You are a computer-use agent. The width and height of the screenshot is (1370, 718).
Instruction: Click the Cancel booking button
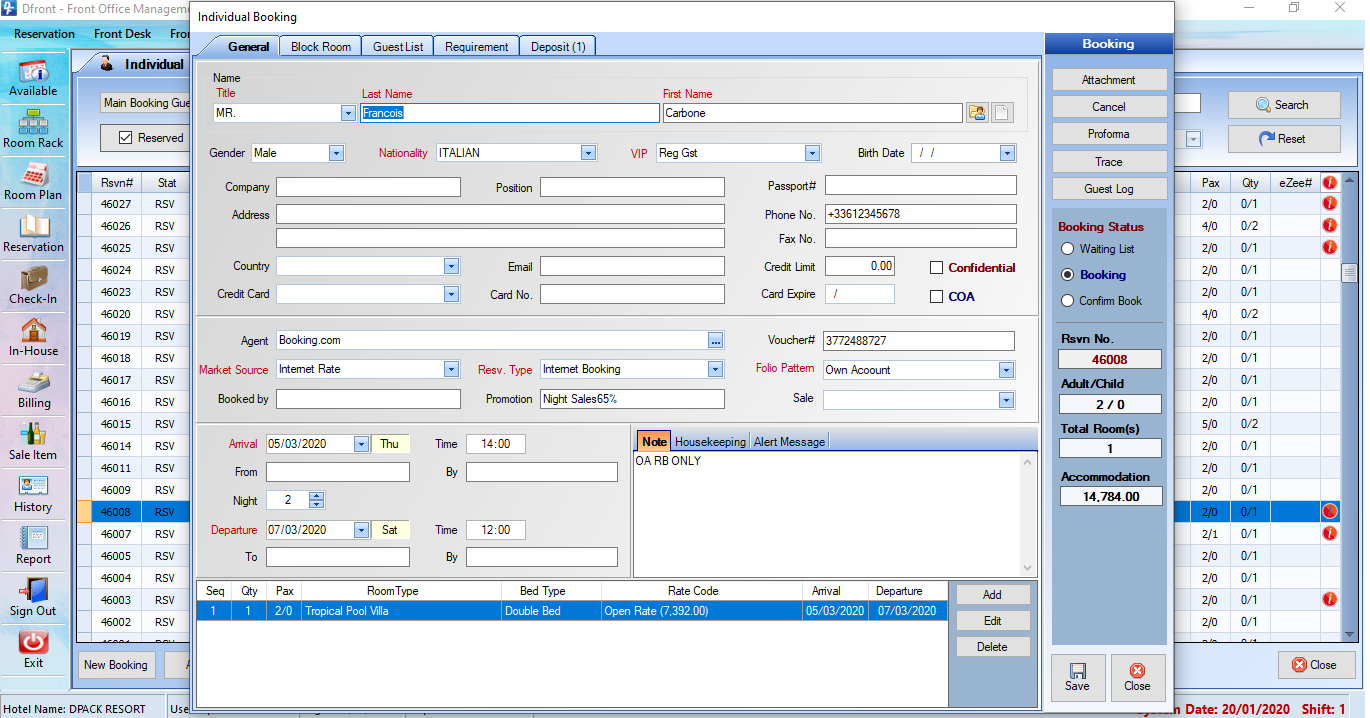click(1108, 107)
